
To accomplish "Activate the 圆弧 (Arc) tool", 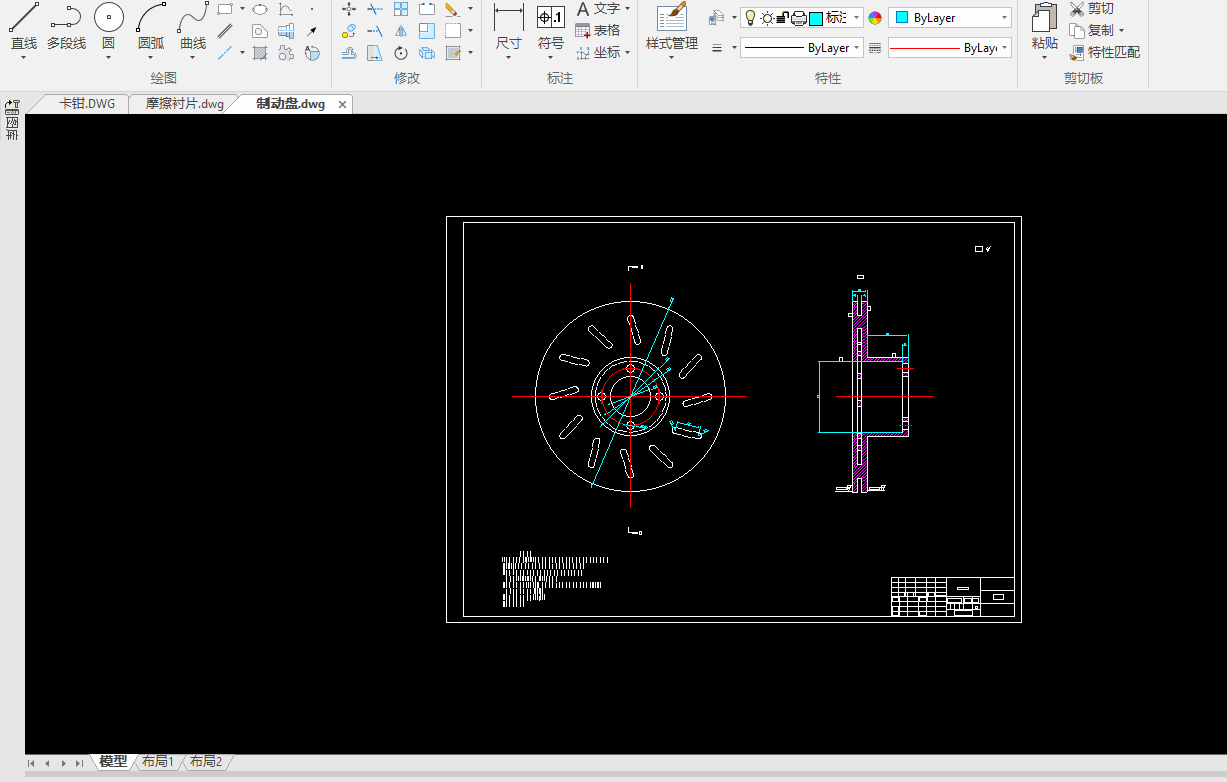I will tap(151, 27).
